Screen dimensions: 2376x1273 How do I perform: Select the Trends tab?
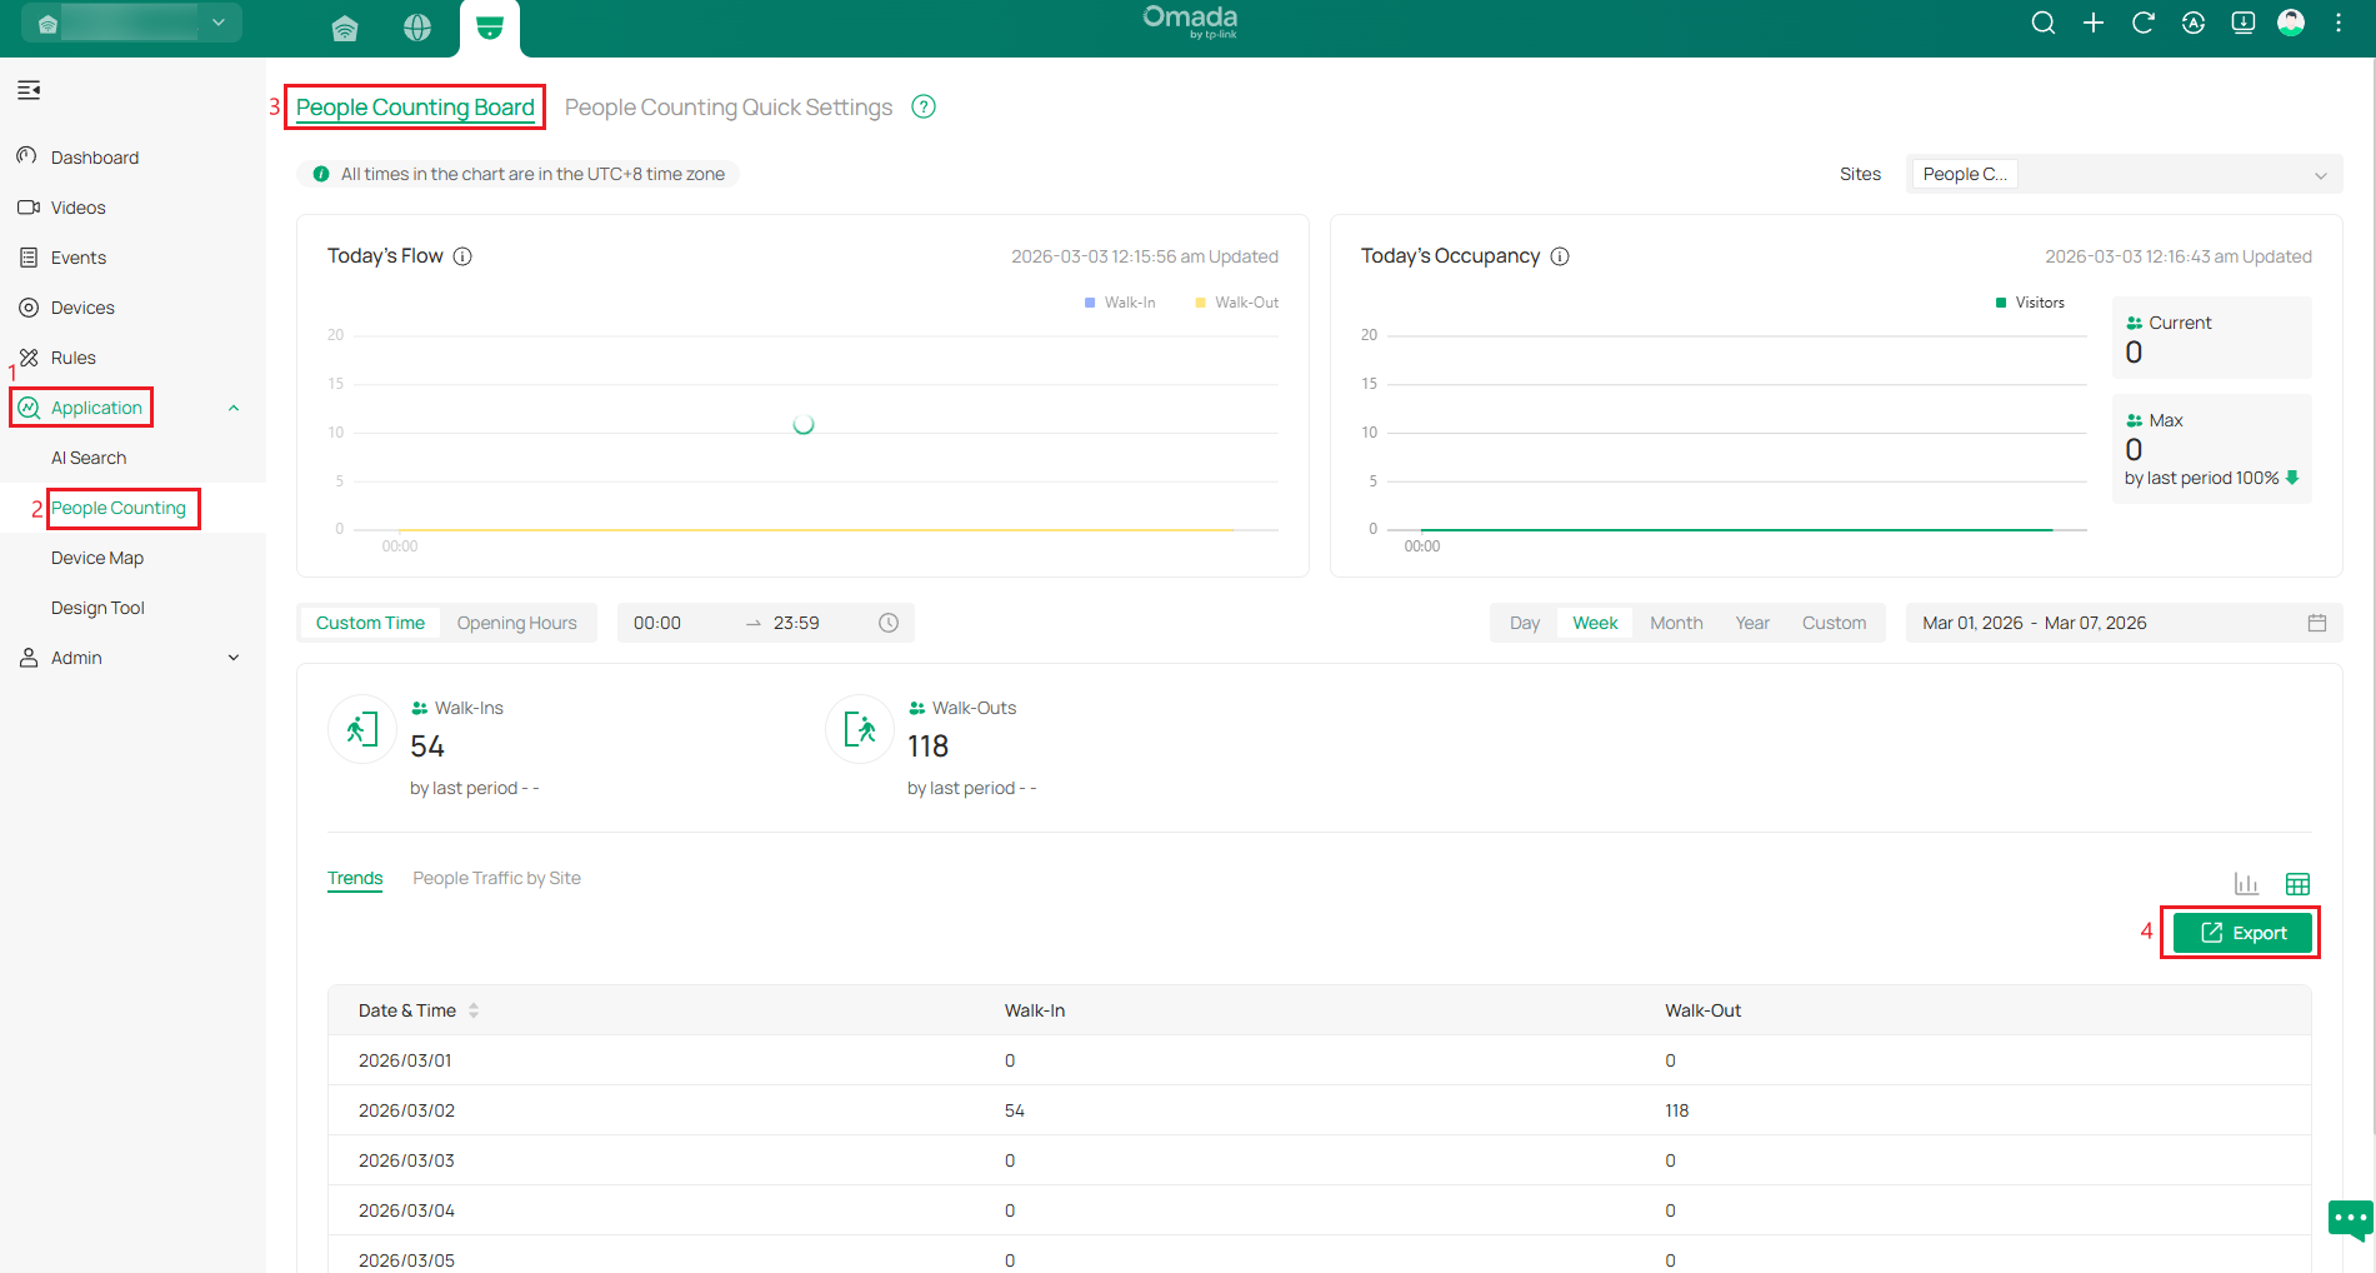tap(355, 878)
